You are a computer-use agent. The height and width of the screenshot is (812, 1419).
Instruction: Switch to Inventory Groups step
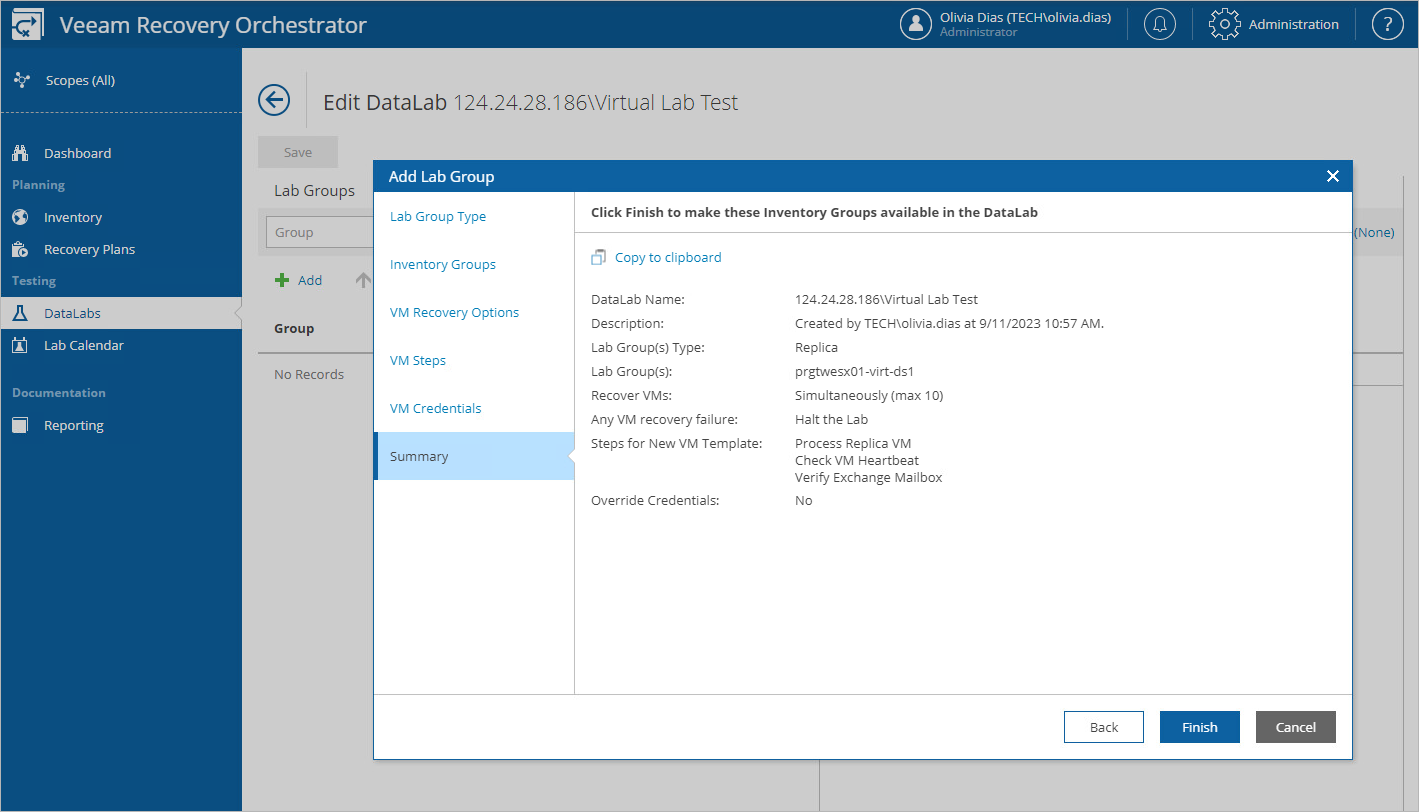443,264
